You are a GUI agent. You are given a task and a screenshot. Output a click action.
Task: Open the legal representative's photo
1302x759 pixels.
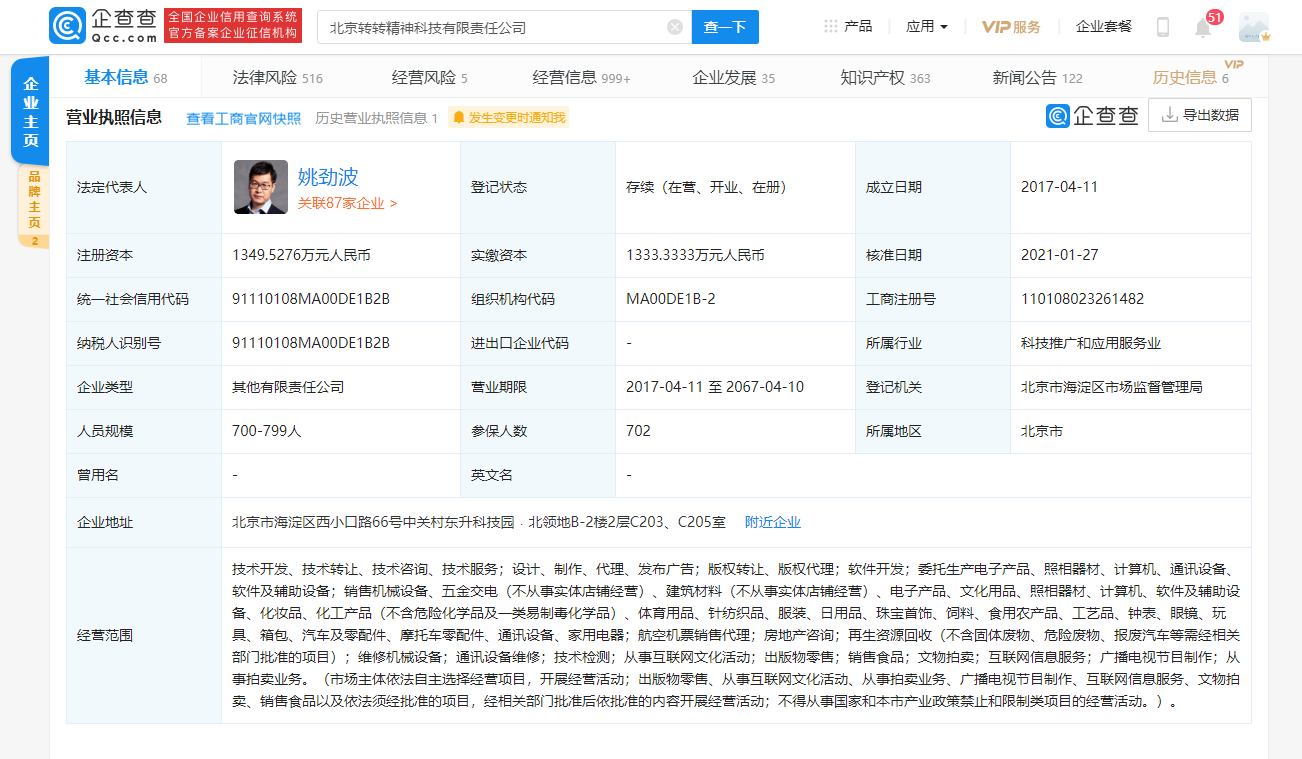pyautogui.click(x=261, y=187)
